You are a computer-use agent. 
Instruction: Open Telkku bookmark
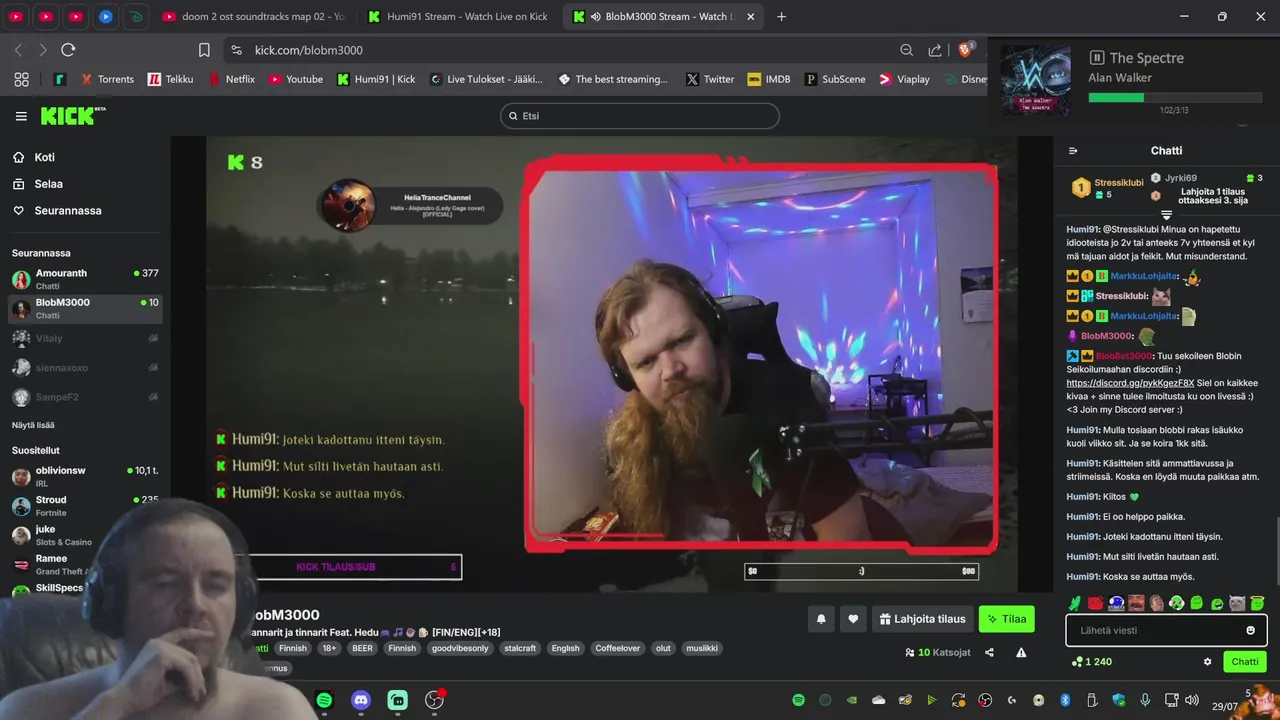171,79
